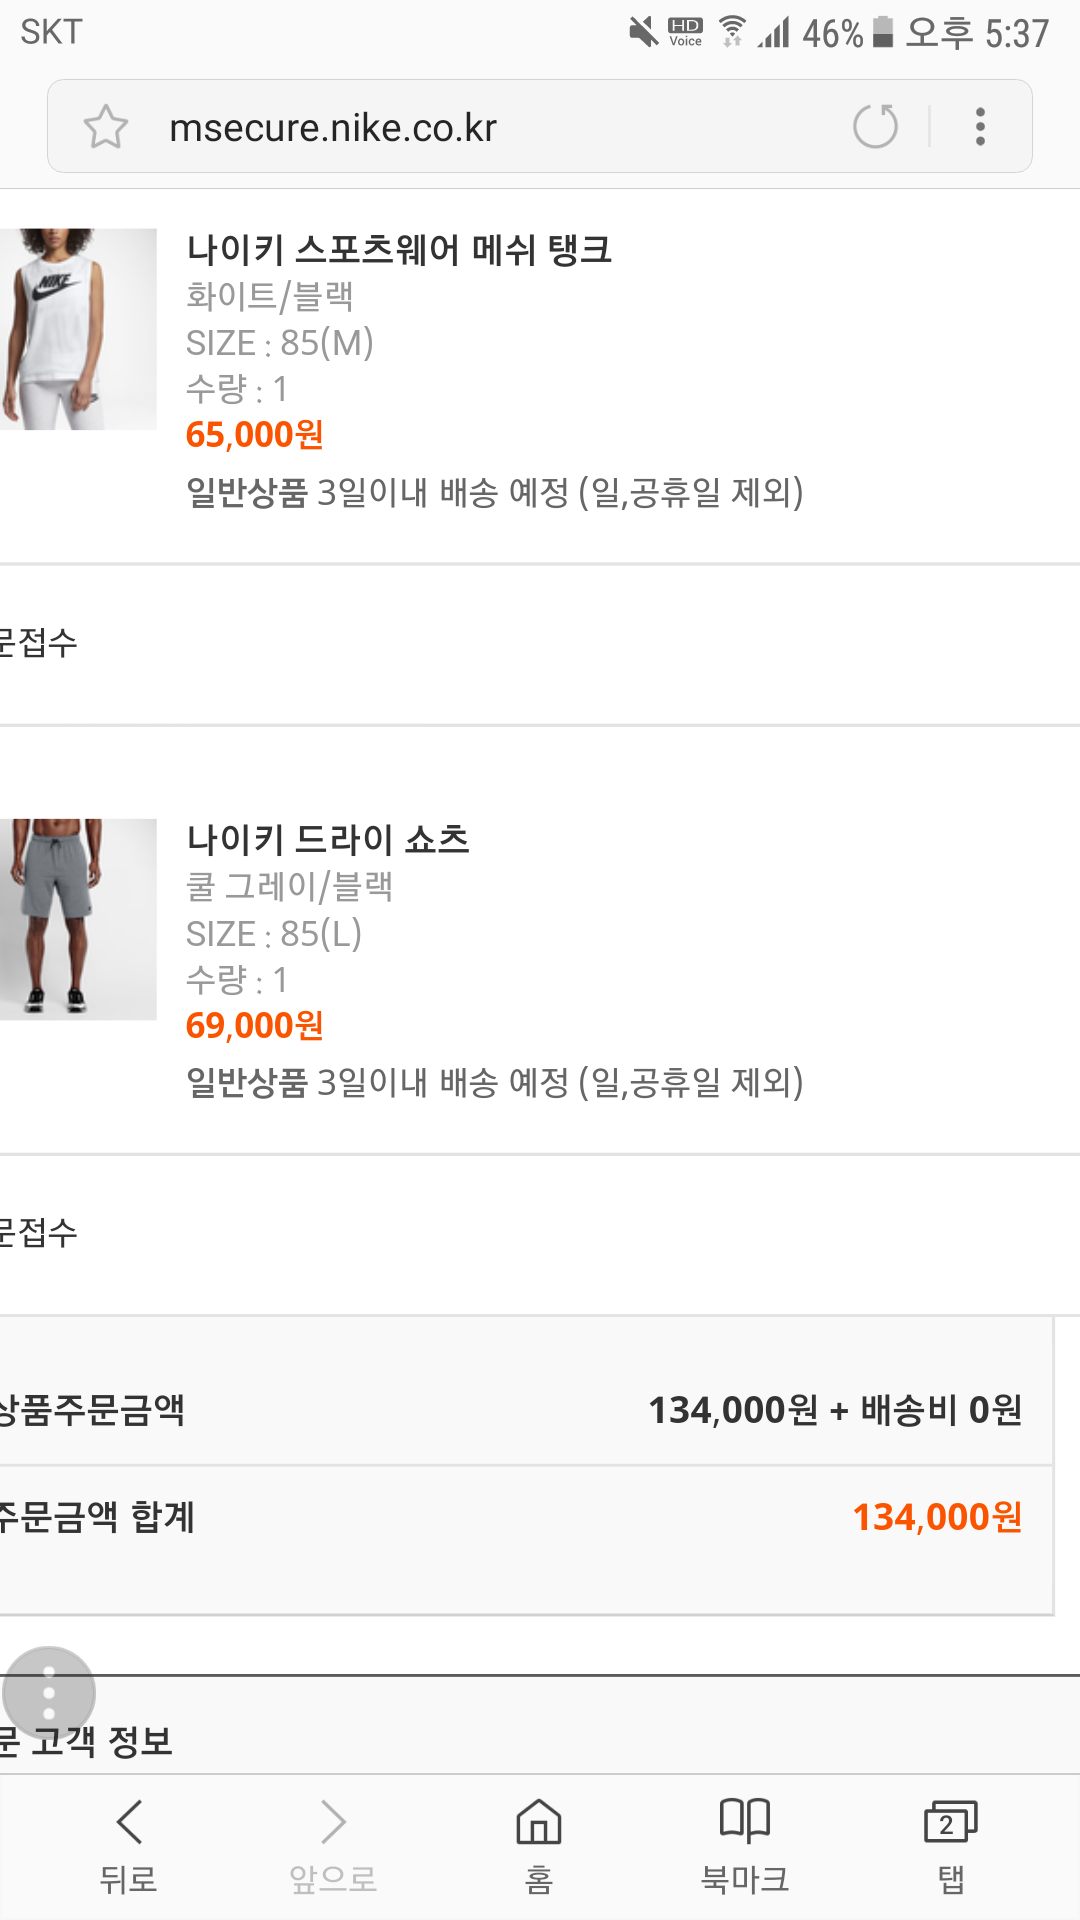
Task: Open the tabs (탭) switcher showing 2
Action: [951, 1846]
